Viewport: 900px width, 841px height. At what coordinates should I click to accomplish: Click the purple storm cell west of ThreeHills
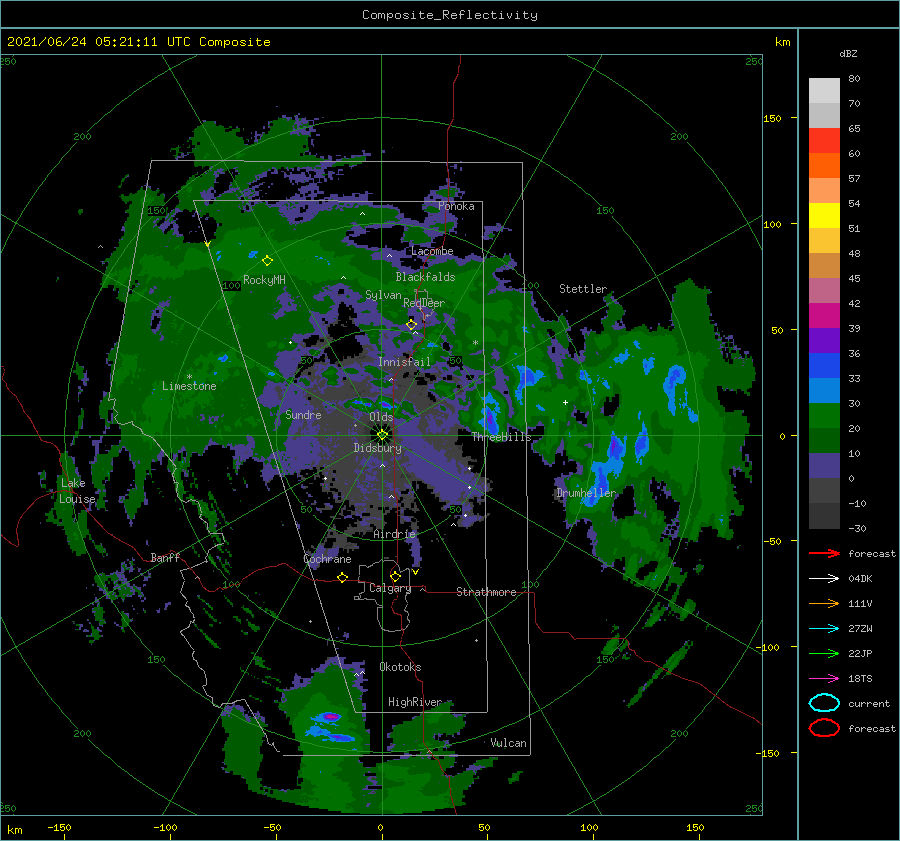tap(490, 418)
